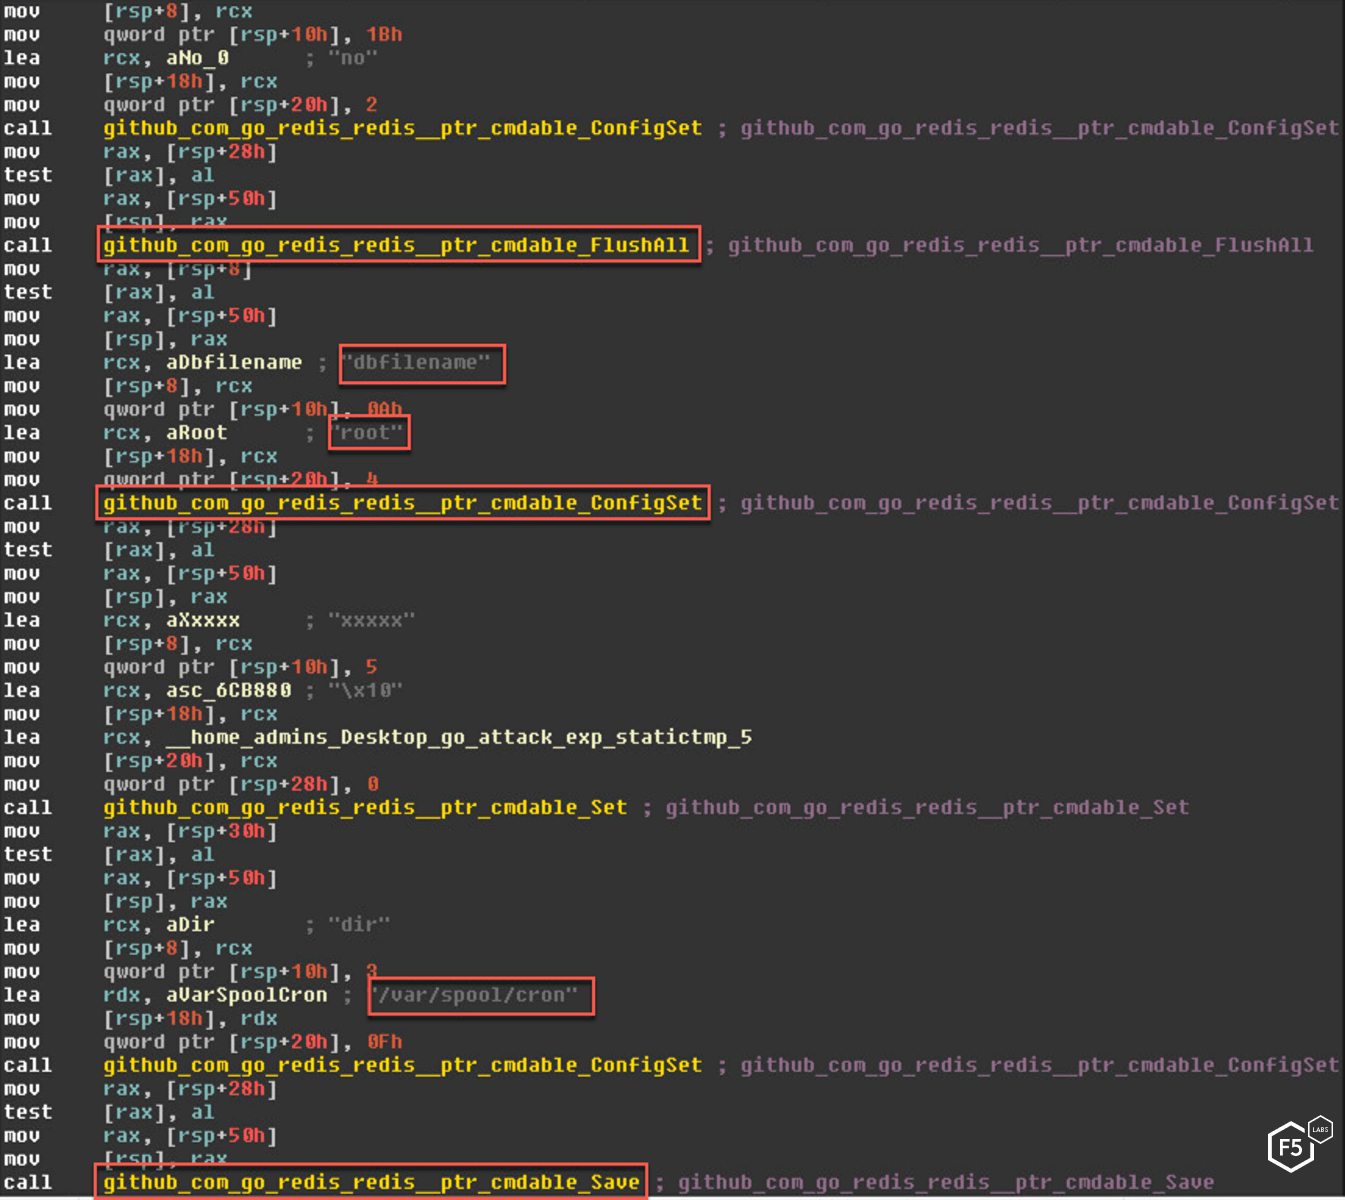This screenshot has height=1200, width=1345.
Task: Select the aVarSpoolCron operand
Action: 246,995
